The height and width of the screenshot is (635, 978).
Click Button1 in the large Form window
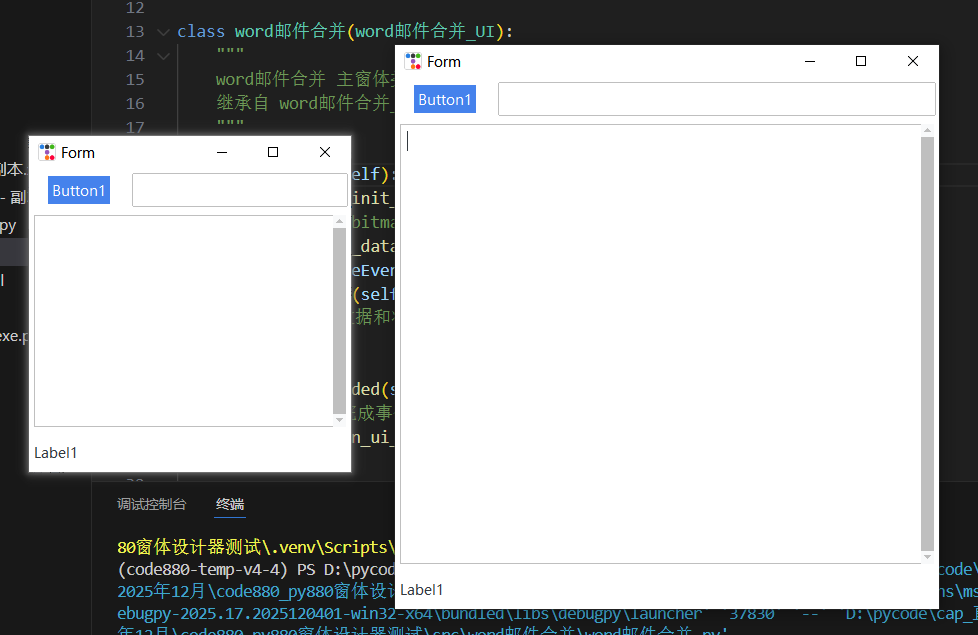pyautogui.click(x=444, y=99)
